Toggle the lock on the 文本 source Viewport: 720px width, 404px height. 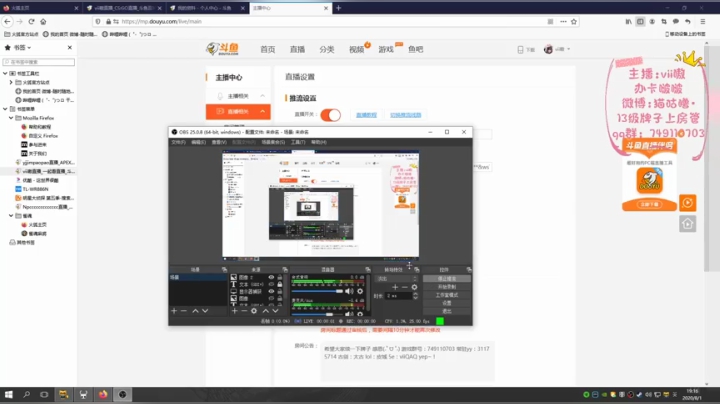pos(280,284)
